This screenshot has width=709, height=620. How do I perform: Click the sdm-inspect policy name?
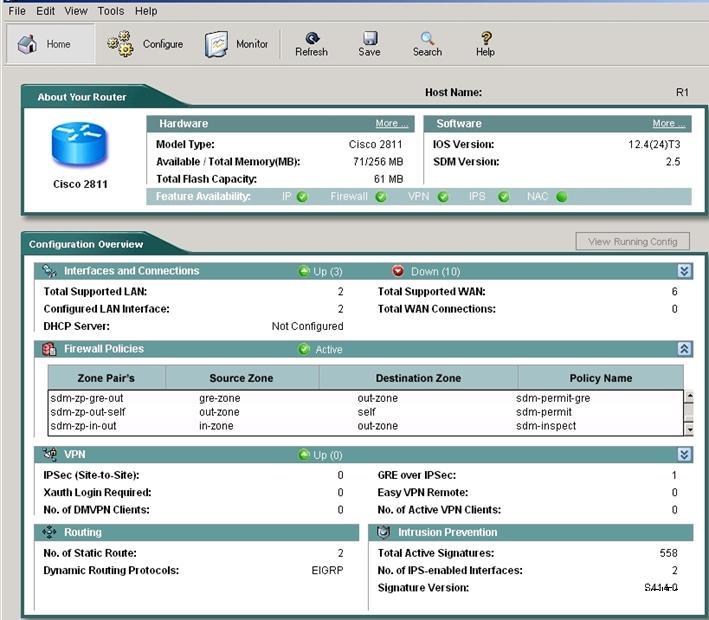546,426
